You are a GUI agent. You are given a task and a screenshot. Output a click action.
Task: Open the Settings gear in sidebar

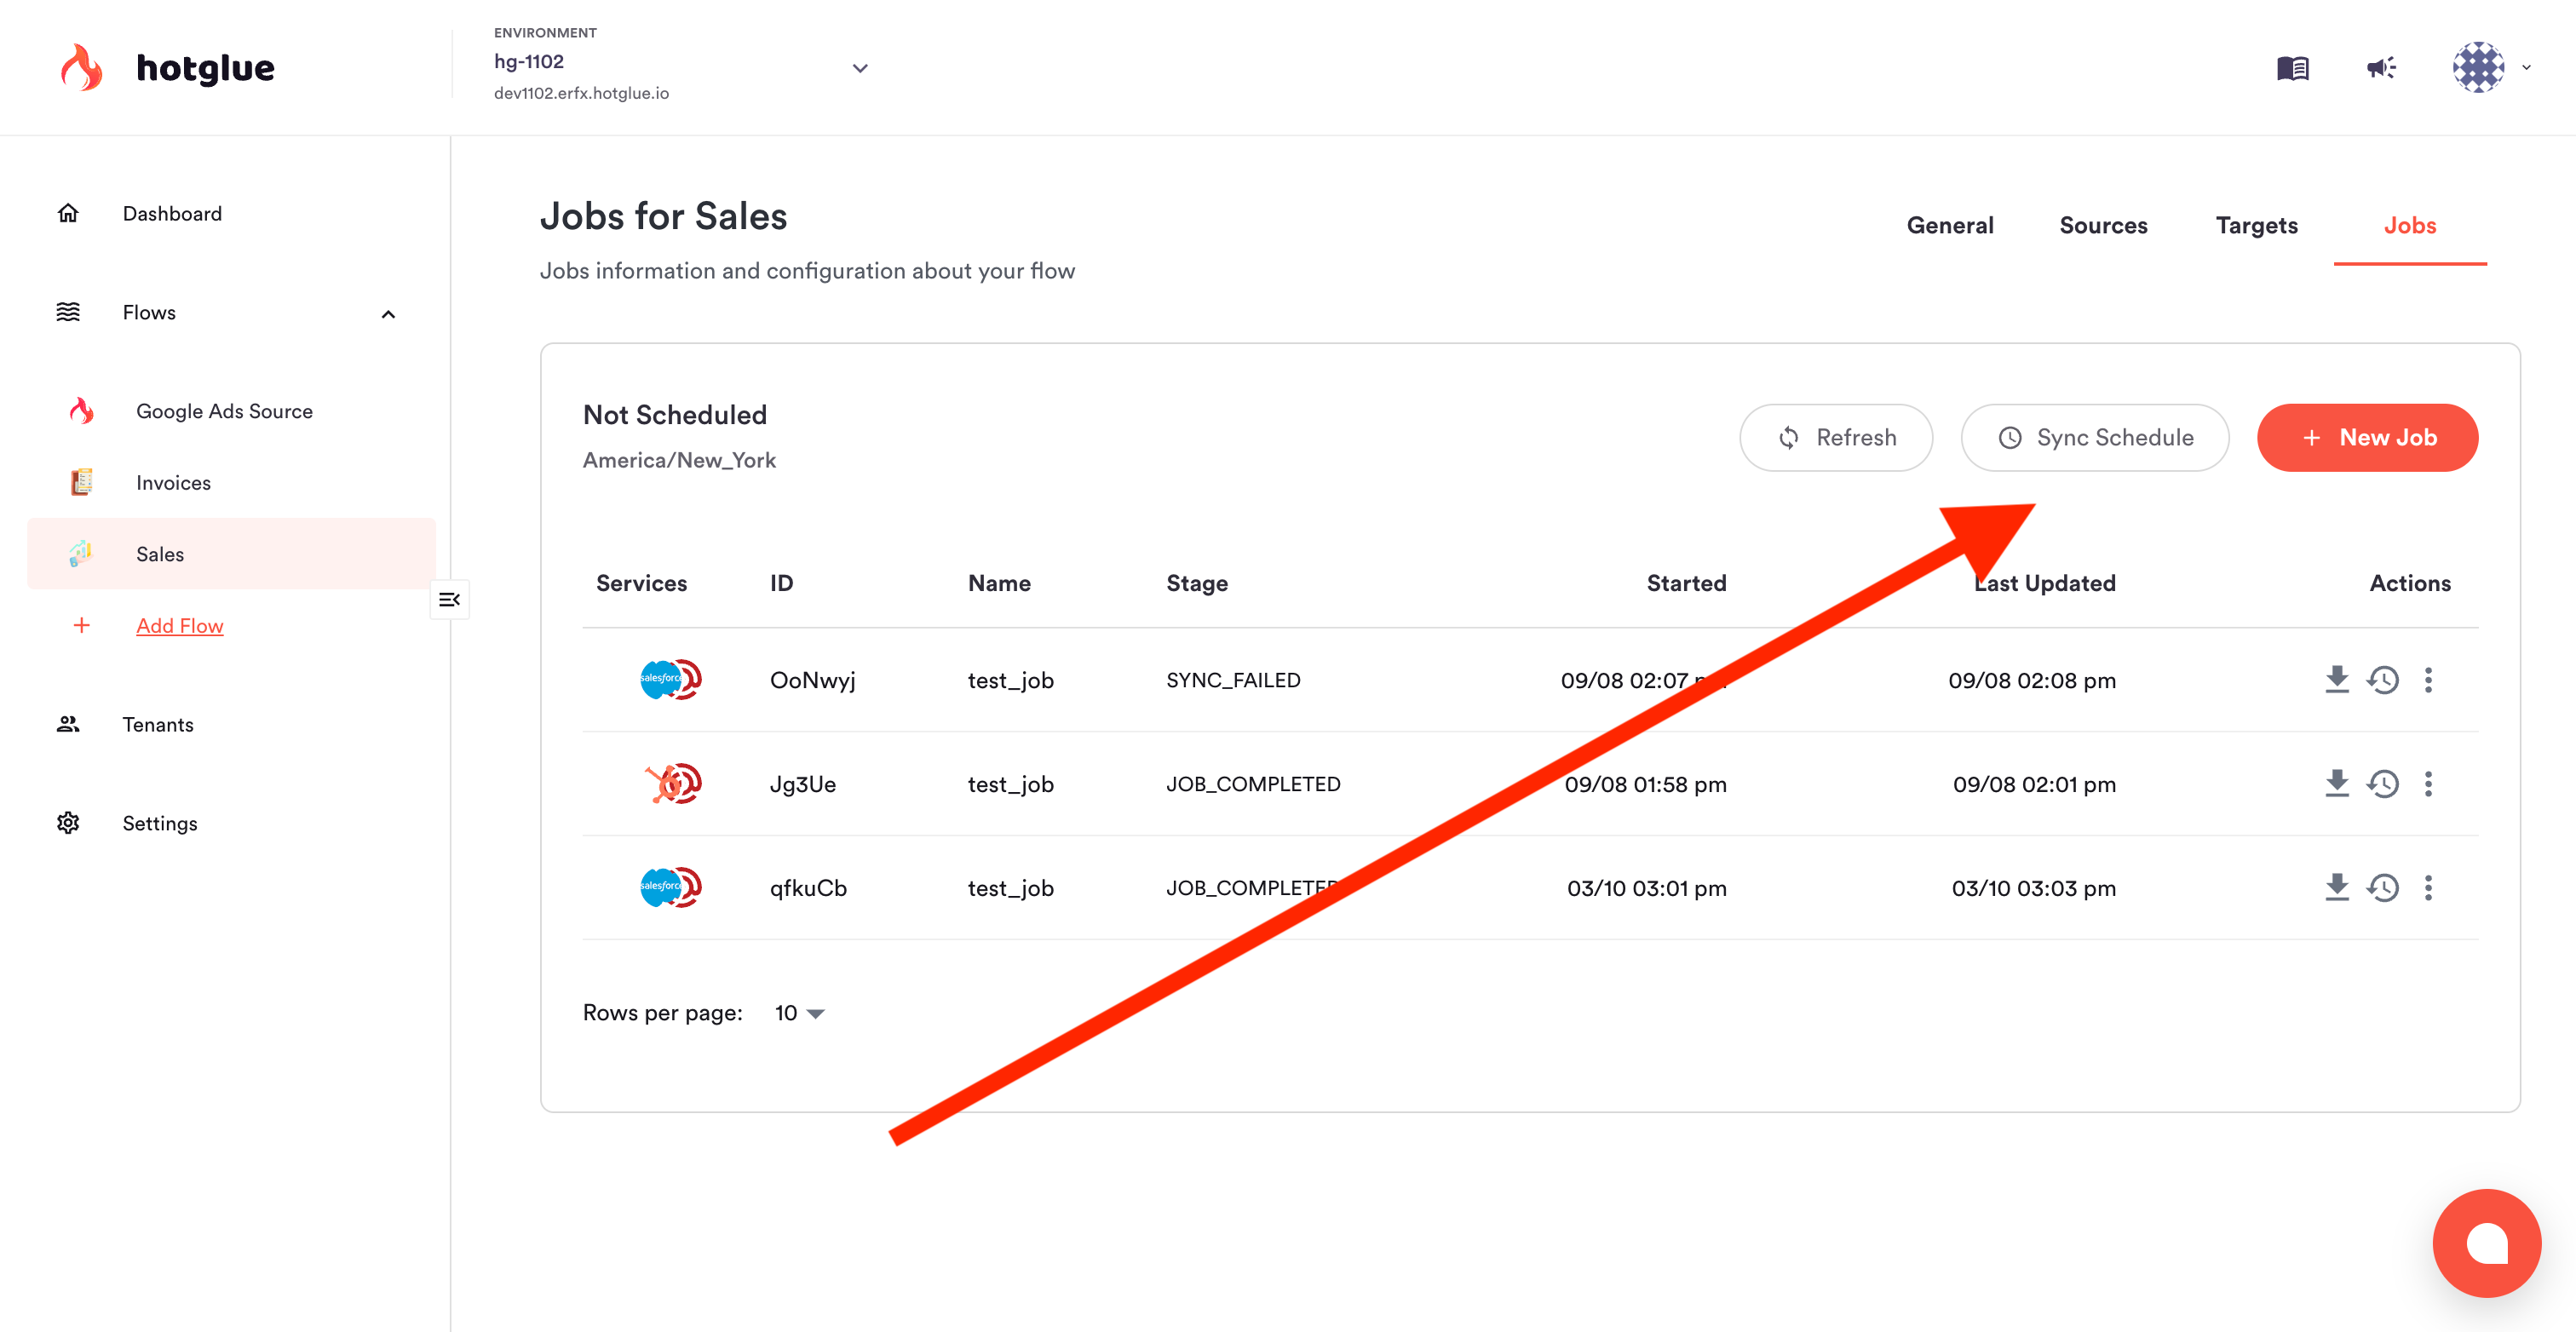tap(68, 823)
